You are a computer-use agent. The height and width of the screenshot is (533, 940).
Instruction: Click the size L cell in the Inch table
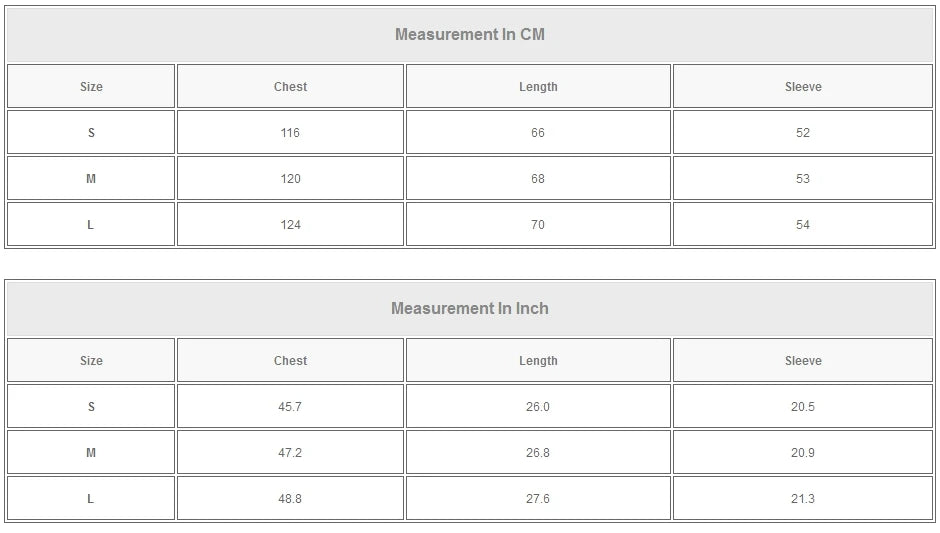91,499
